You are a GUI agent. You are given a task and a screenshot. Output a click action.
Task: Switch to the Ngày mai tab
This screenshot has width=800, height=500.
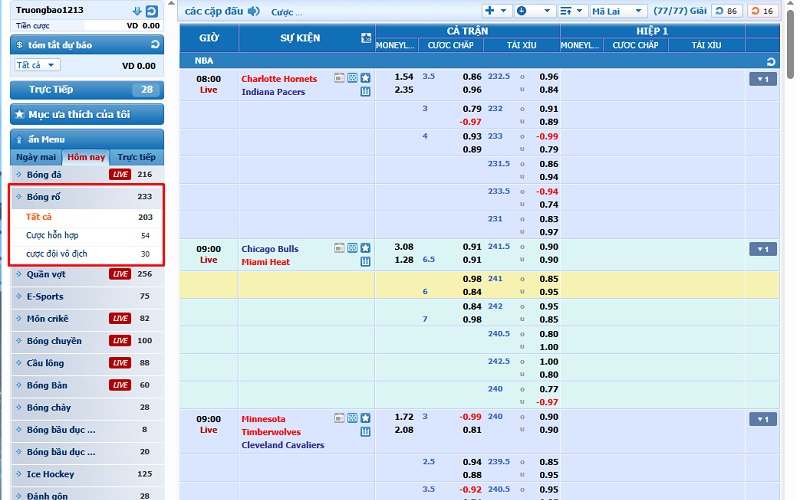(36, 157)
